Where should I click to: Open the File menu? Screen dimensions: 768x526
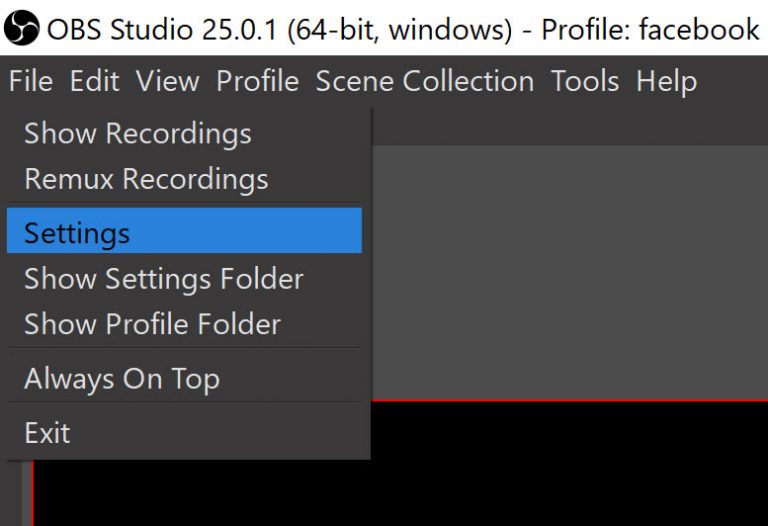pos(30,81)
